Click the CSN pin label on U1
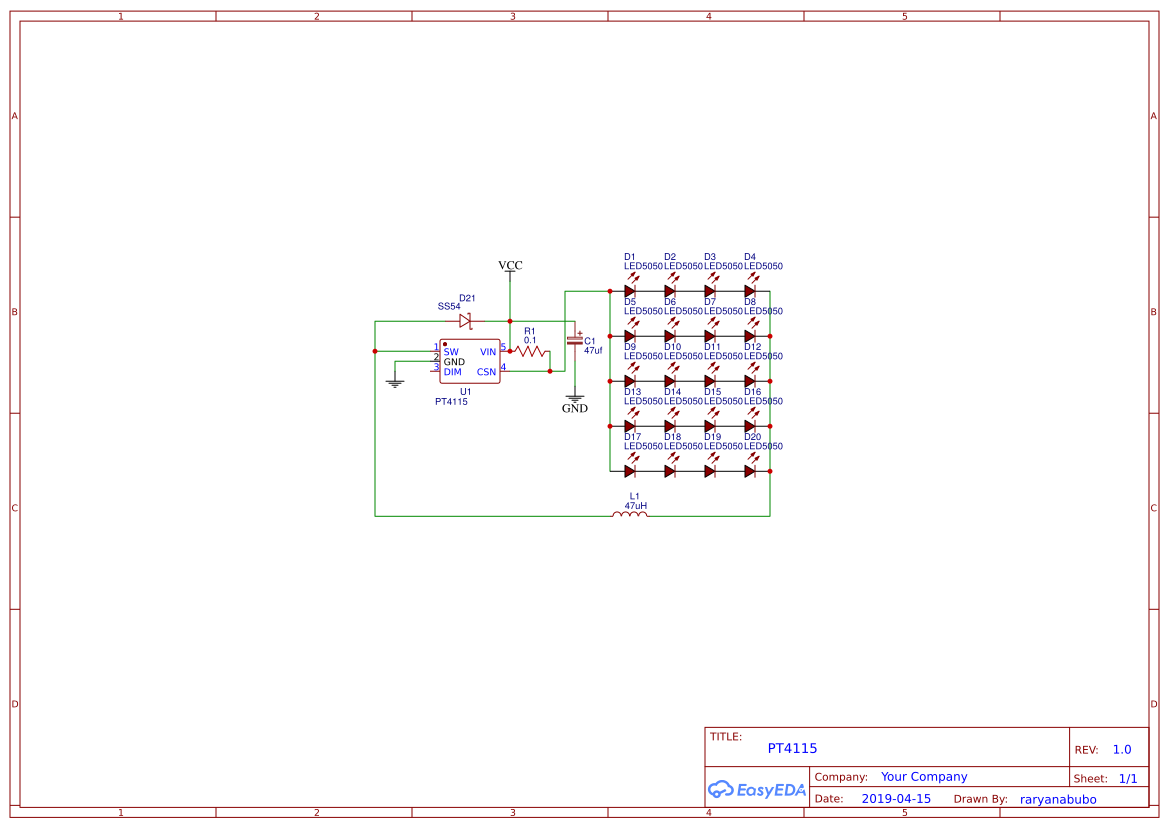Viewport: 1169px width, 828px height. (x=486, y=371)
